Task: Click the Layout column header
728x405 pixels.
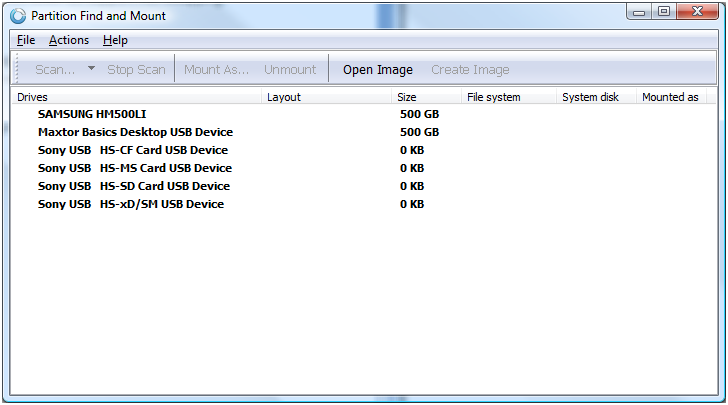Action: [327, 97]
